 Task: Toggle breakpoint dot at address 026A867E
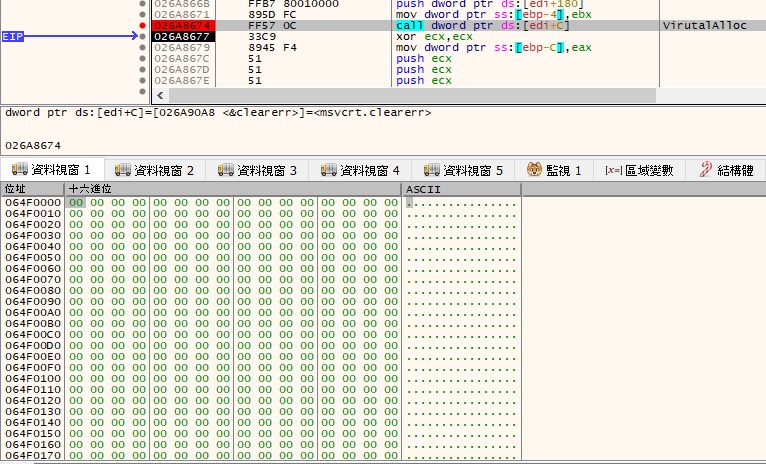142,81
